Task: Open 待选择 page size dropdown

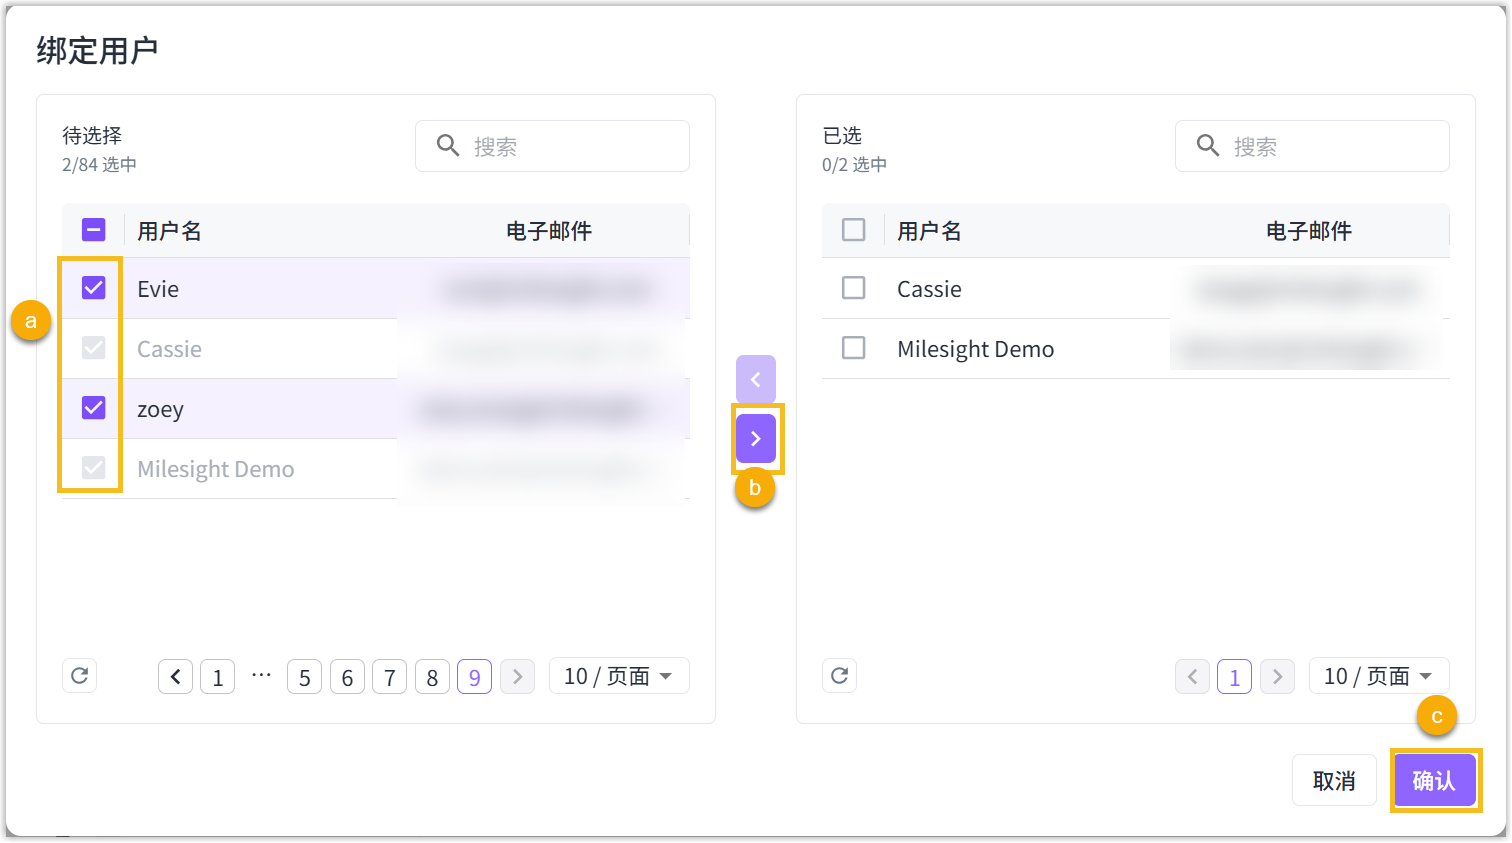Action: (x=618, y=676)
